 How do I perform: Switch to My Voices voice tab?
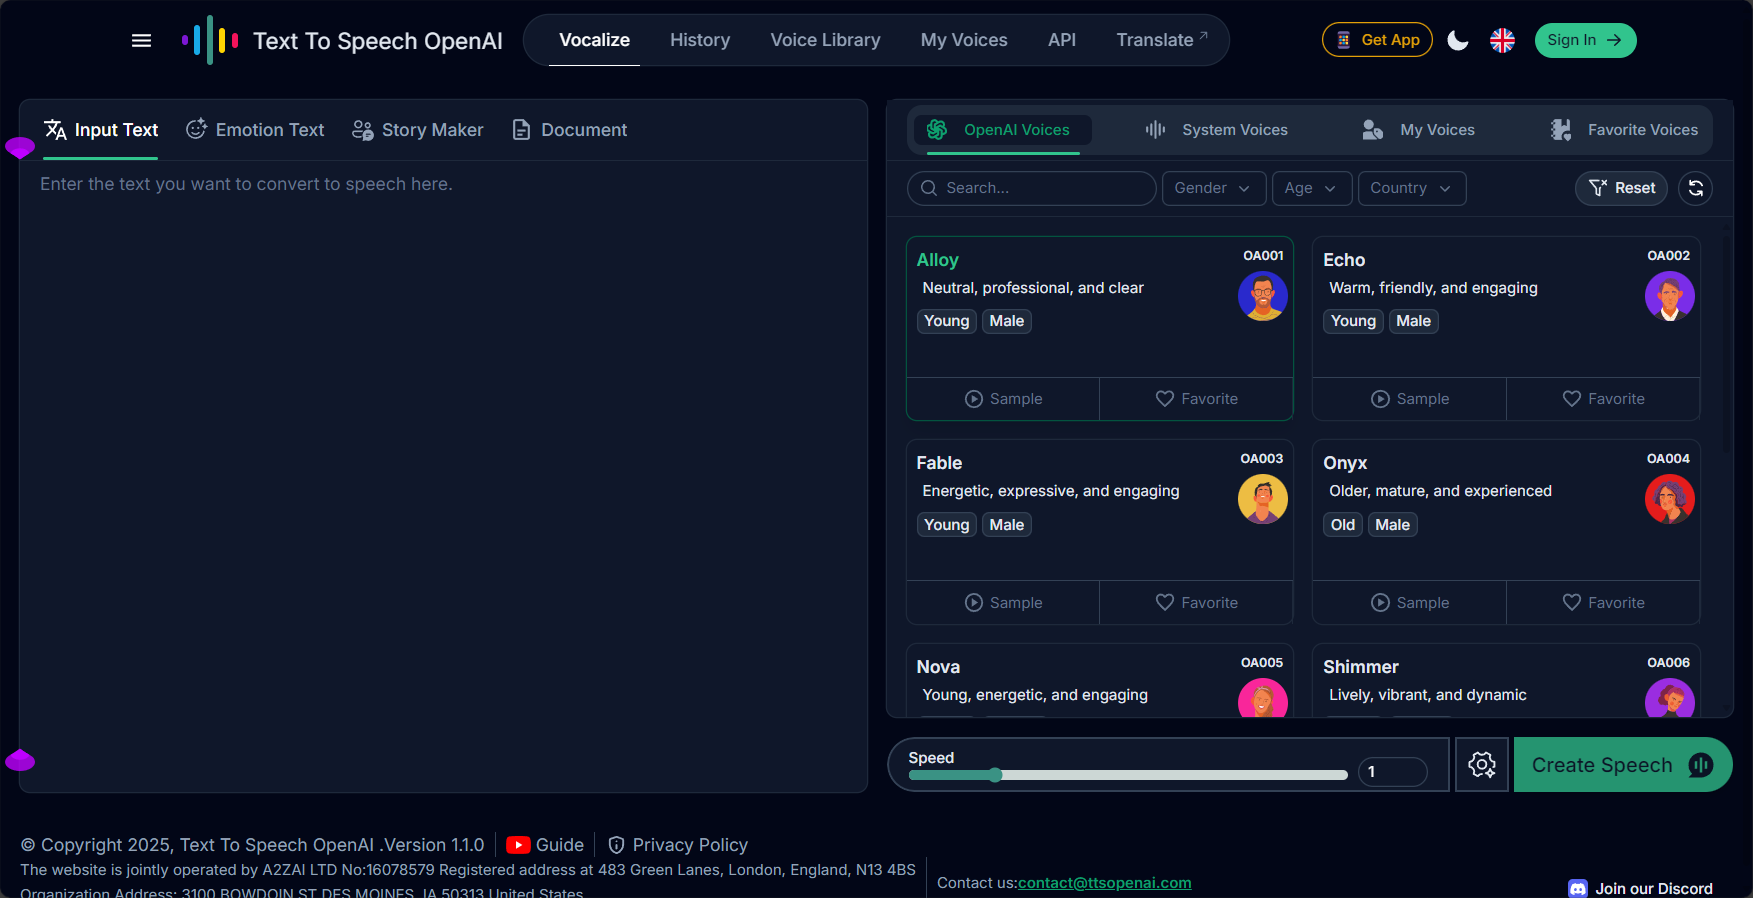[x=1418, y=130]
